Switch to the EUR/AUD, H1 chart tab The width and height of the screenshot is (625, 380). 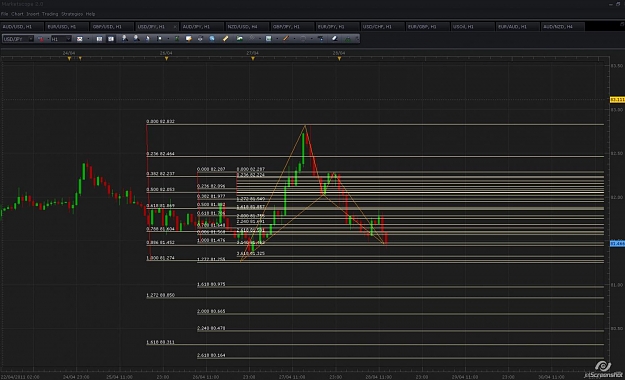click(x=517, y=27)
